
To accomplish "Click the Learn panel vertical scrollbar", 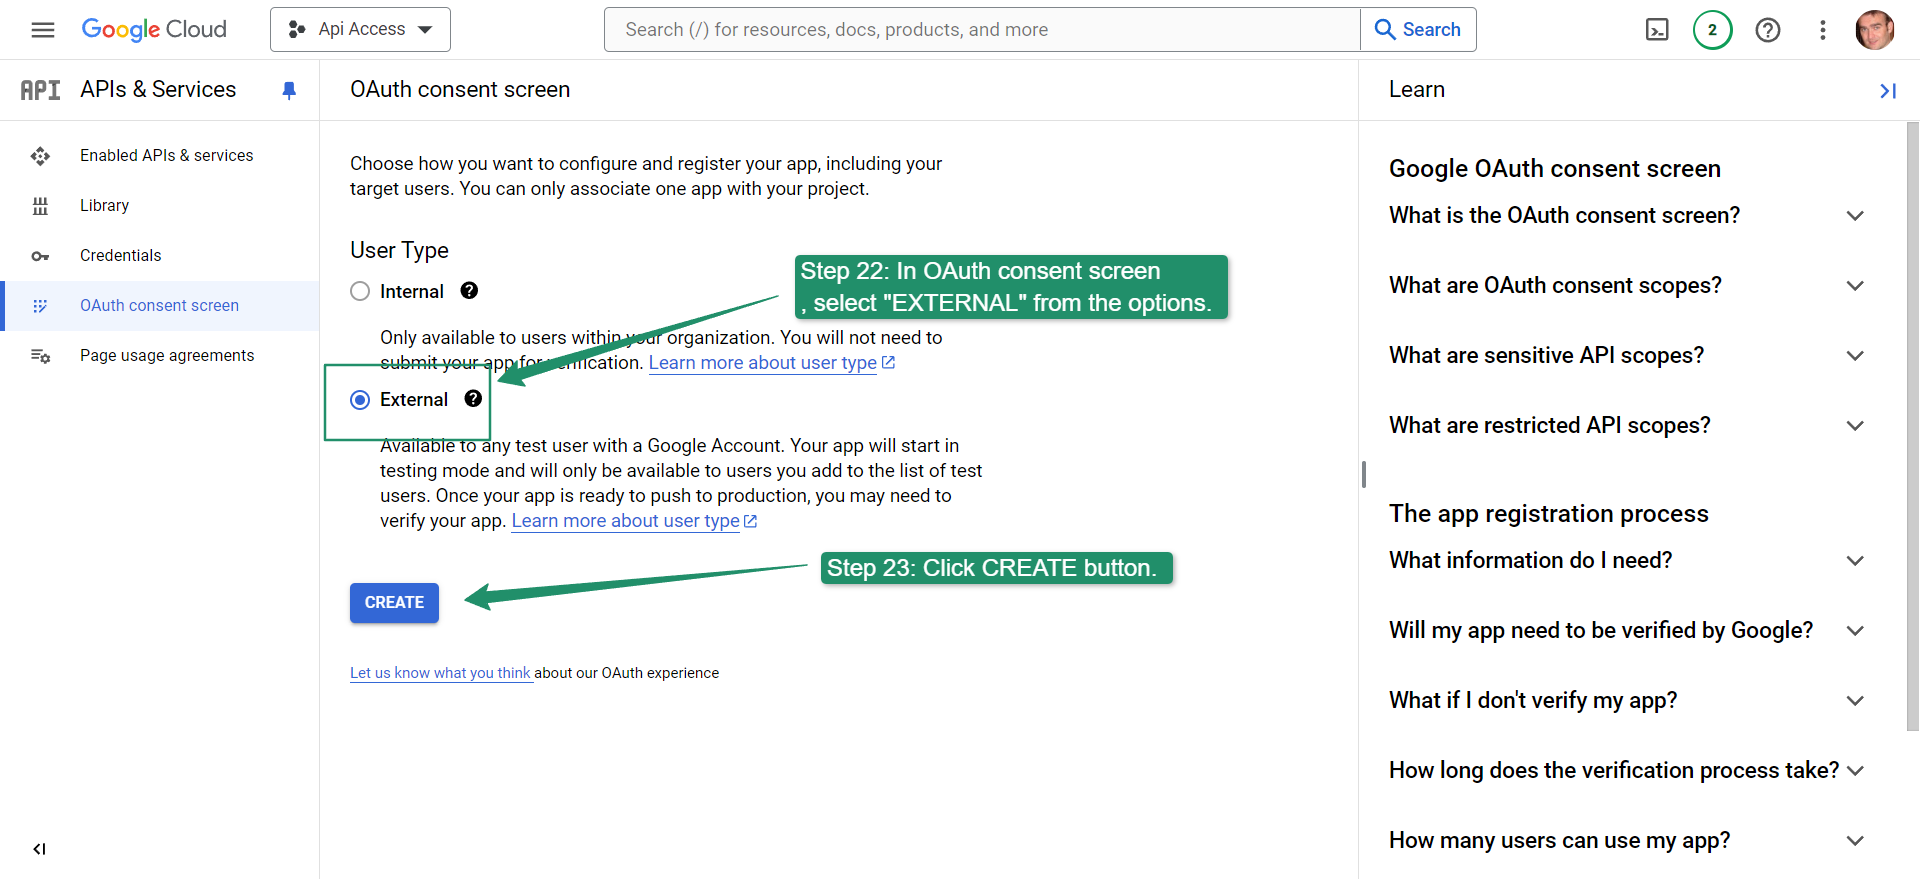I will [x=1912, y=426].
